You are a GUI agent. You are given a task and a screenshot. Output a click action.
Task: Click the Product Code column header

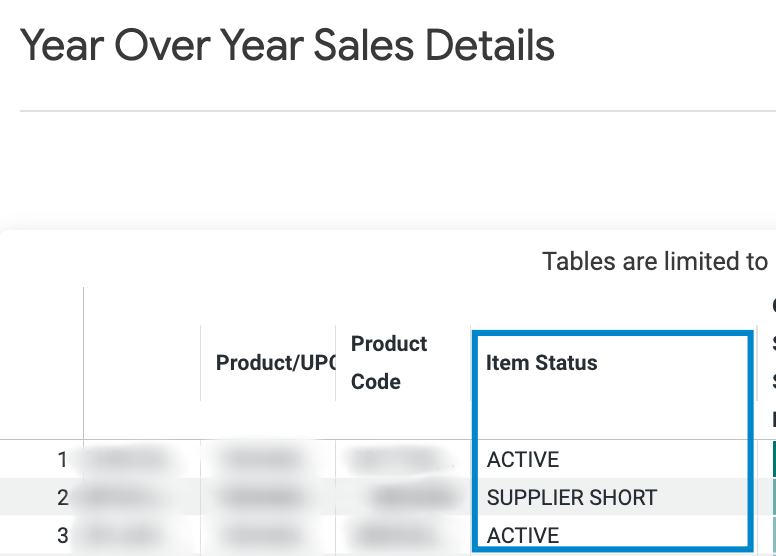coord(389,363)
